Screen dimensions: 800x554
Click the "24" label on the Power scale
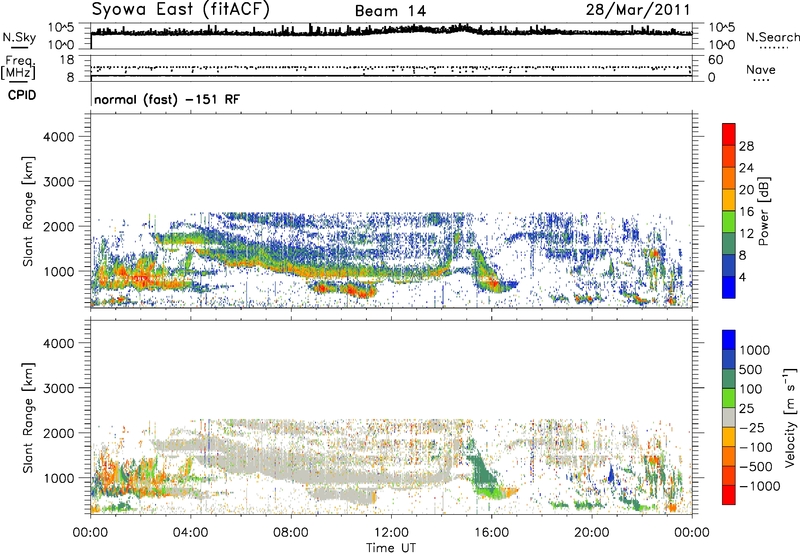click(x=746, y=168)
